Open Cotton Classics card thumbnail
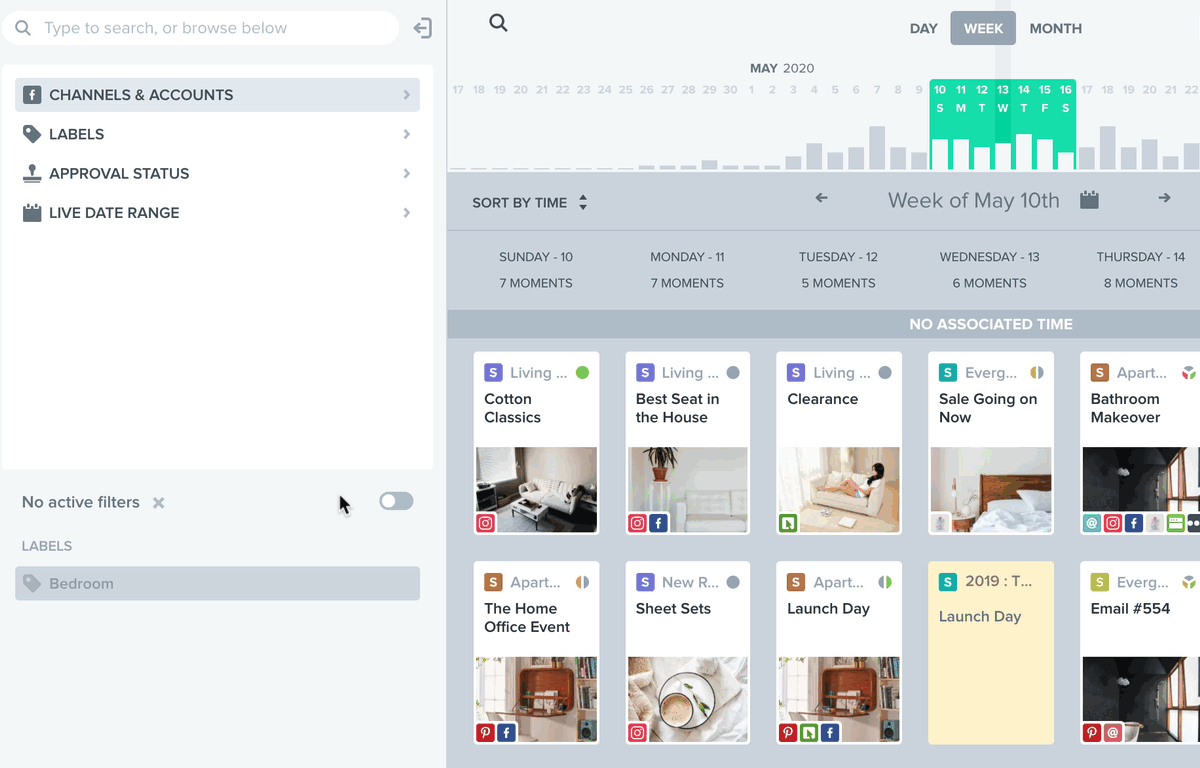This screenshot has width=1200, height=768. tap(536, 490)
